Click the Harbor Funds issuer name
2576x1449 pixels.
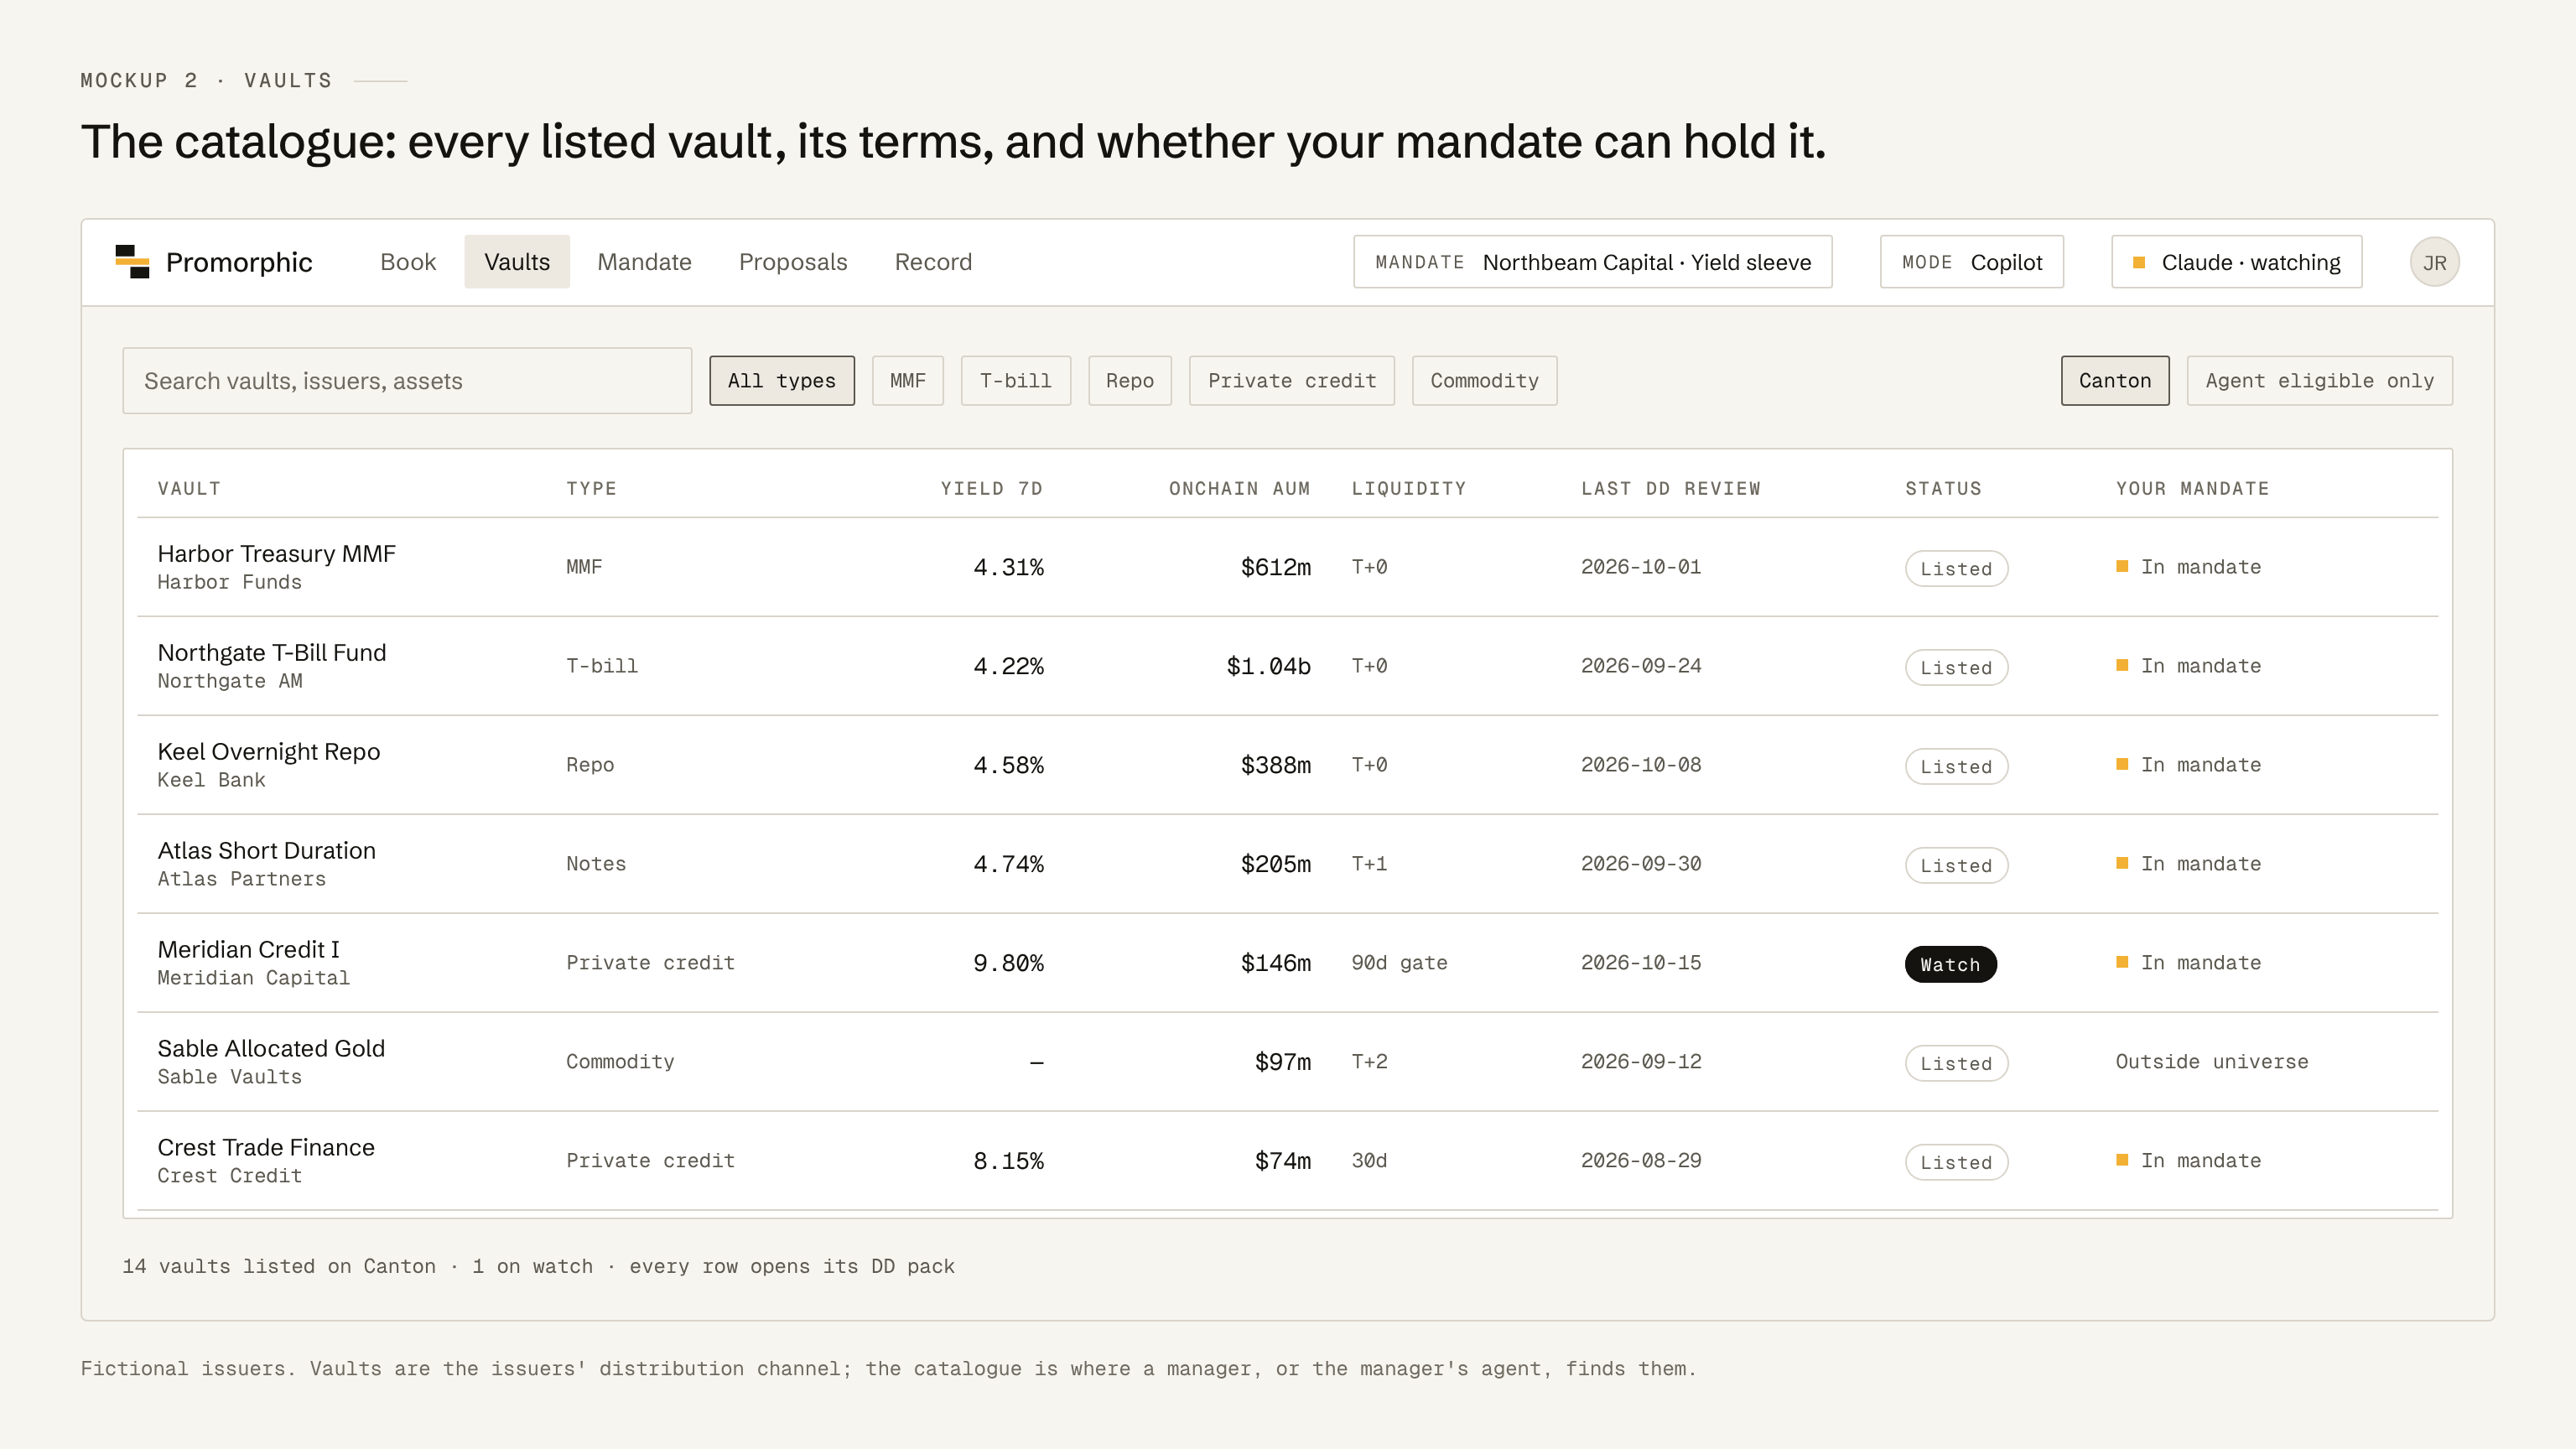[229, 583]
